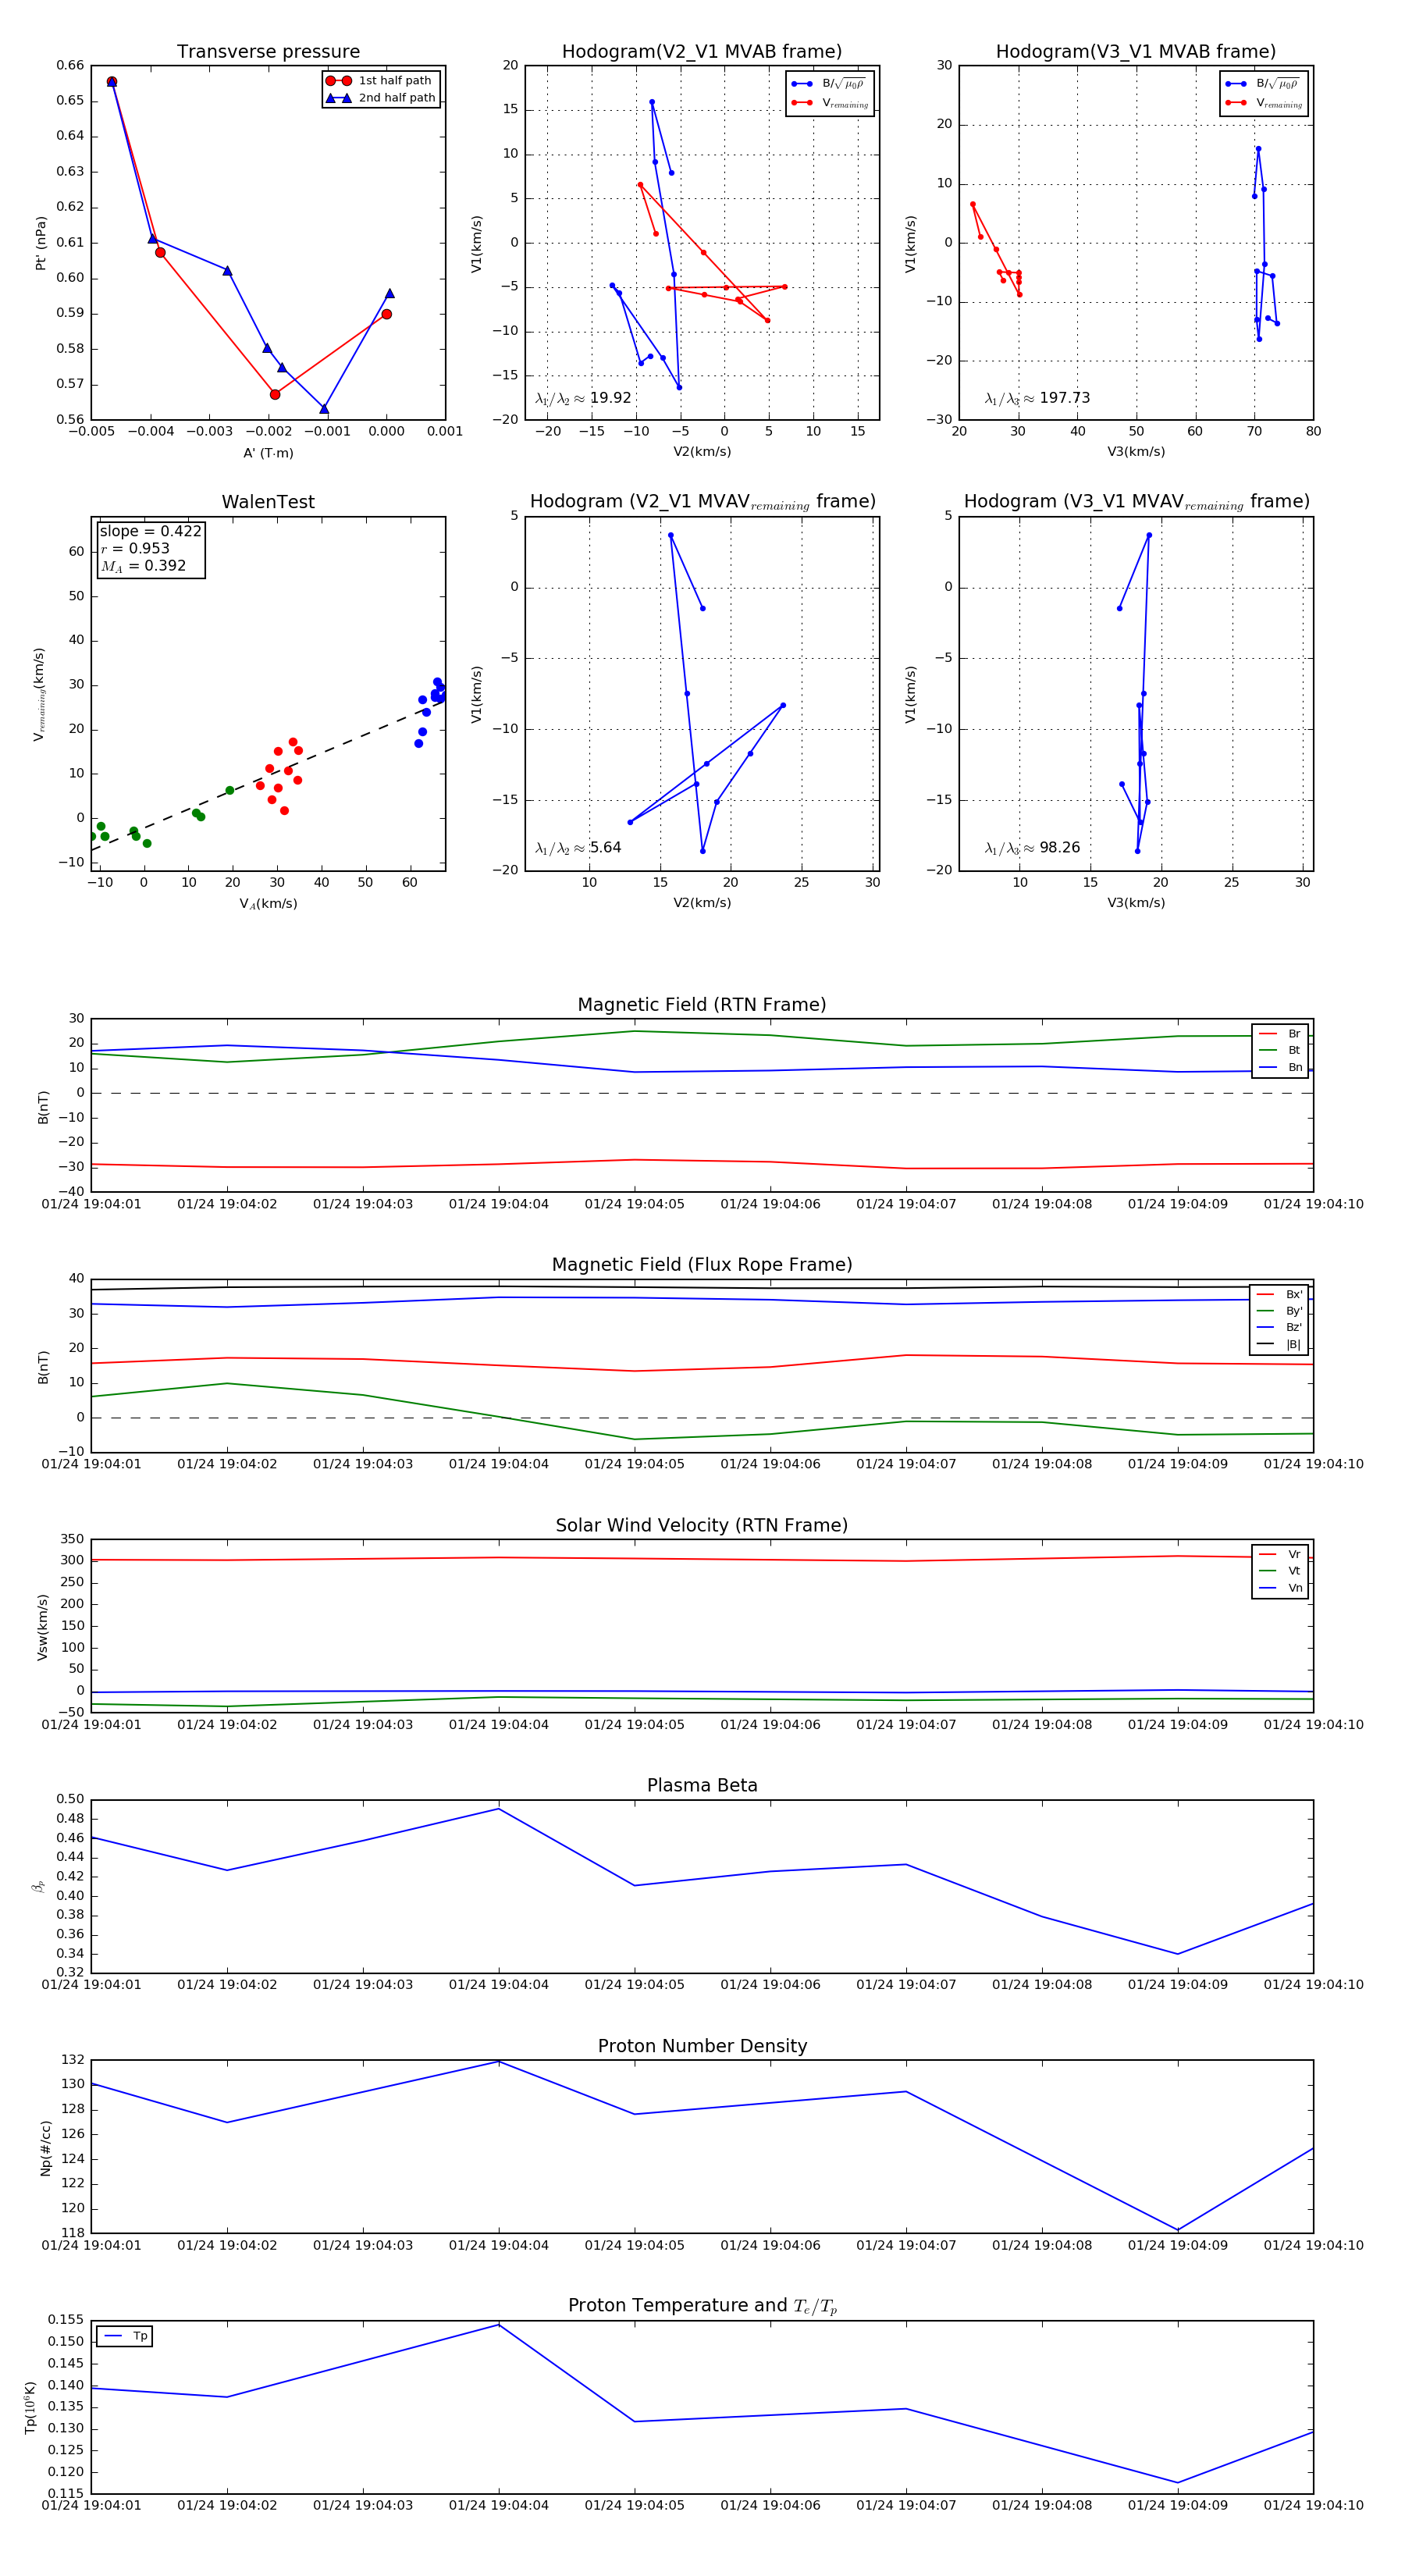This screenshot has width=1405, height=2576.
Task: Click the Bx' legend entry
Action: click(1279, 1295)
